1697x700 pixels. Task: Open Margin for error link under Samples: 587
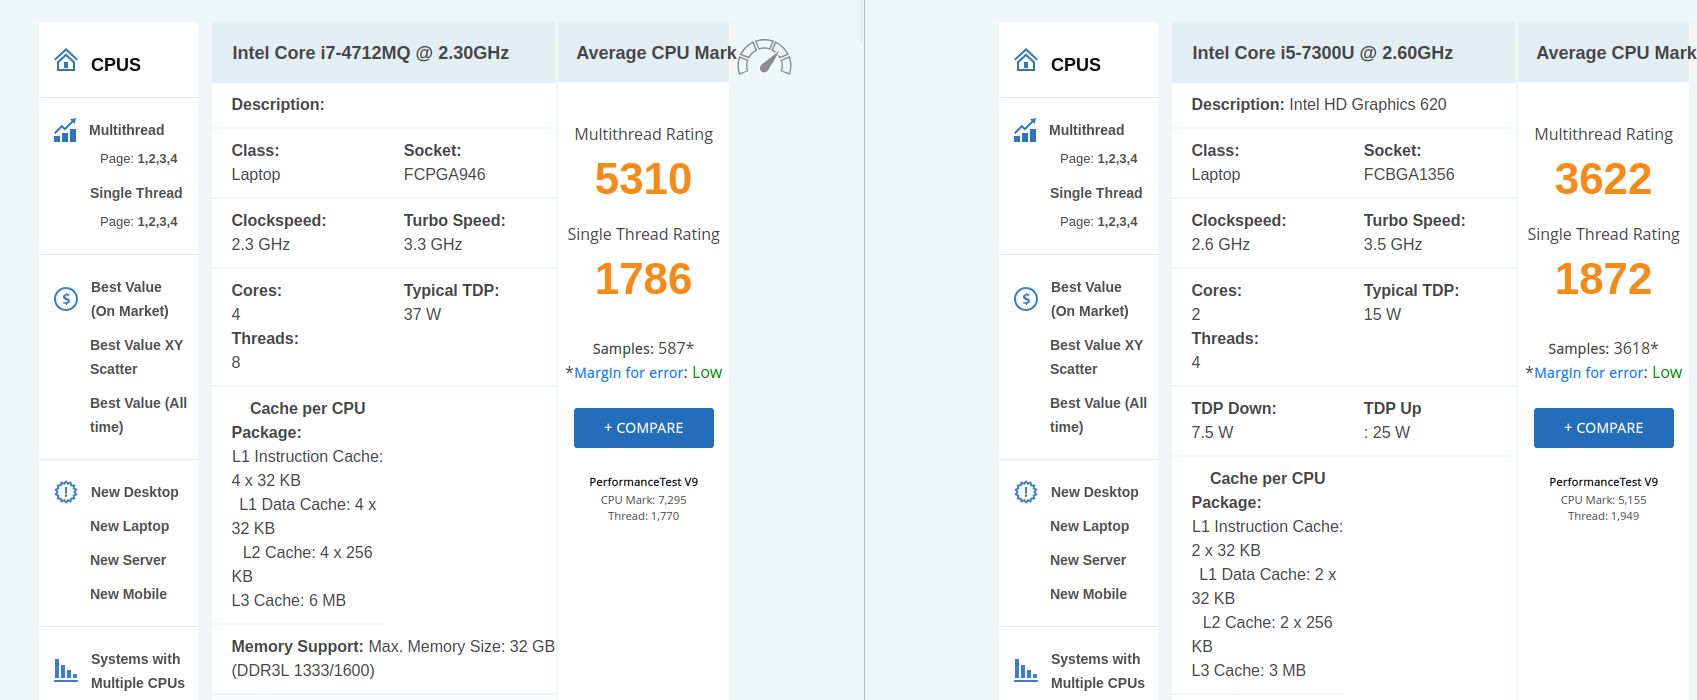tap(630, 373)
